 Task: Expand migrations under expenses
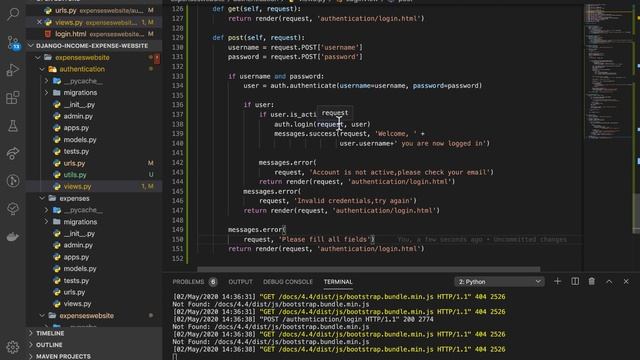(47, 222)
